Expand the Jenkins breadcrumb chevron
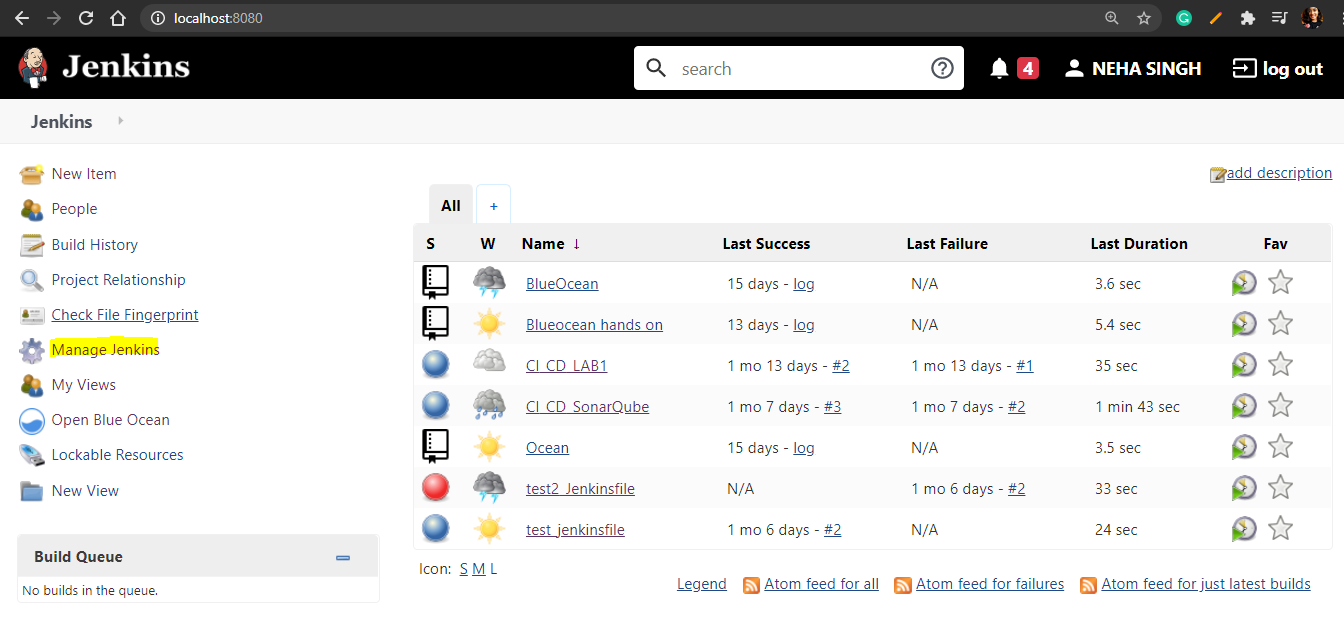 point(119,120)
